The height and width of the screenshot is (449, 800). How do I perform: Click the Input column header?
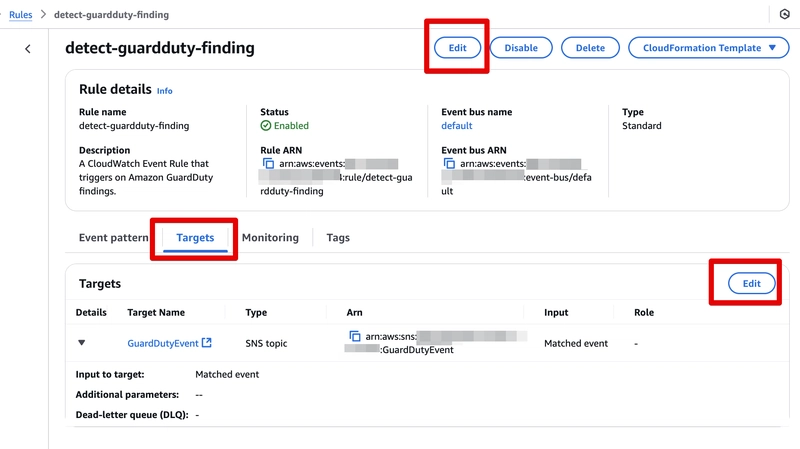tap(556, 312)
